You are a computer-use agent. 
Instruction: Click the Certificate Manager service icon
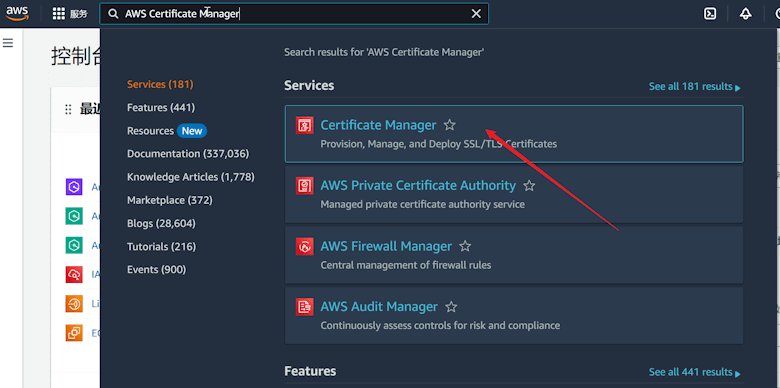point(304,125)
